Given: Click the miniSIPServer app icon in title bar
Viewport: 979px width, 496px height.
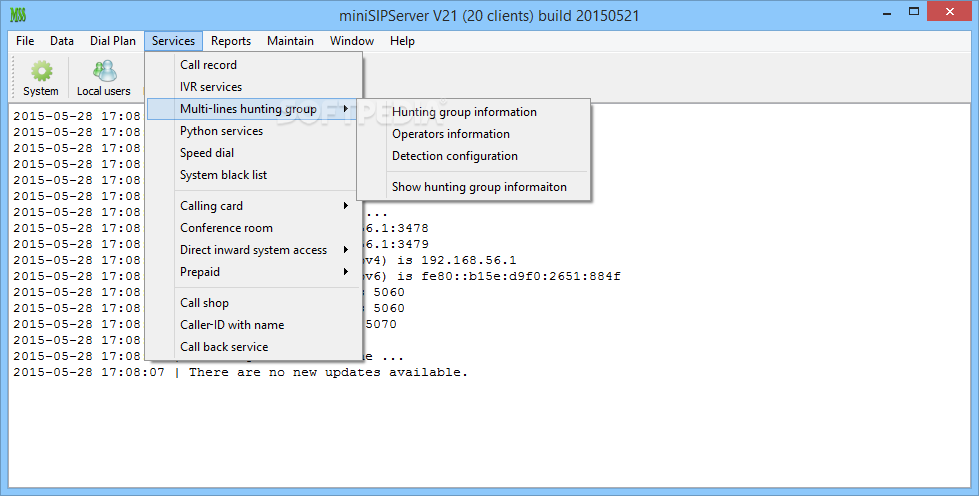Looking at the screenshot, I should (18, 14).
